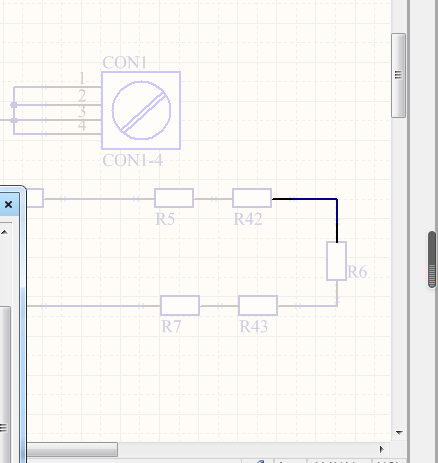Select the CON1 connector symbol

[141, 110]
